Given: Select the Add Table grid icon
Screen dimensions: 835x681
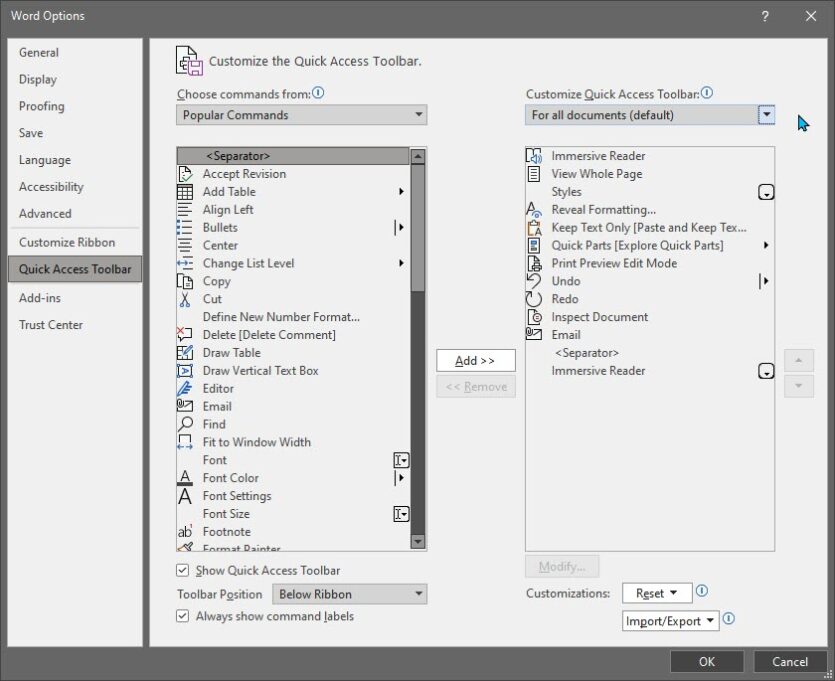Looking at the screenshot, I should pos(185,192).
